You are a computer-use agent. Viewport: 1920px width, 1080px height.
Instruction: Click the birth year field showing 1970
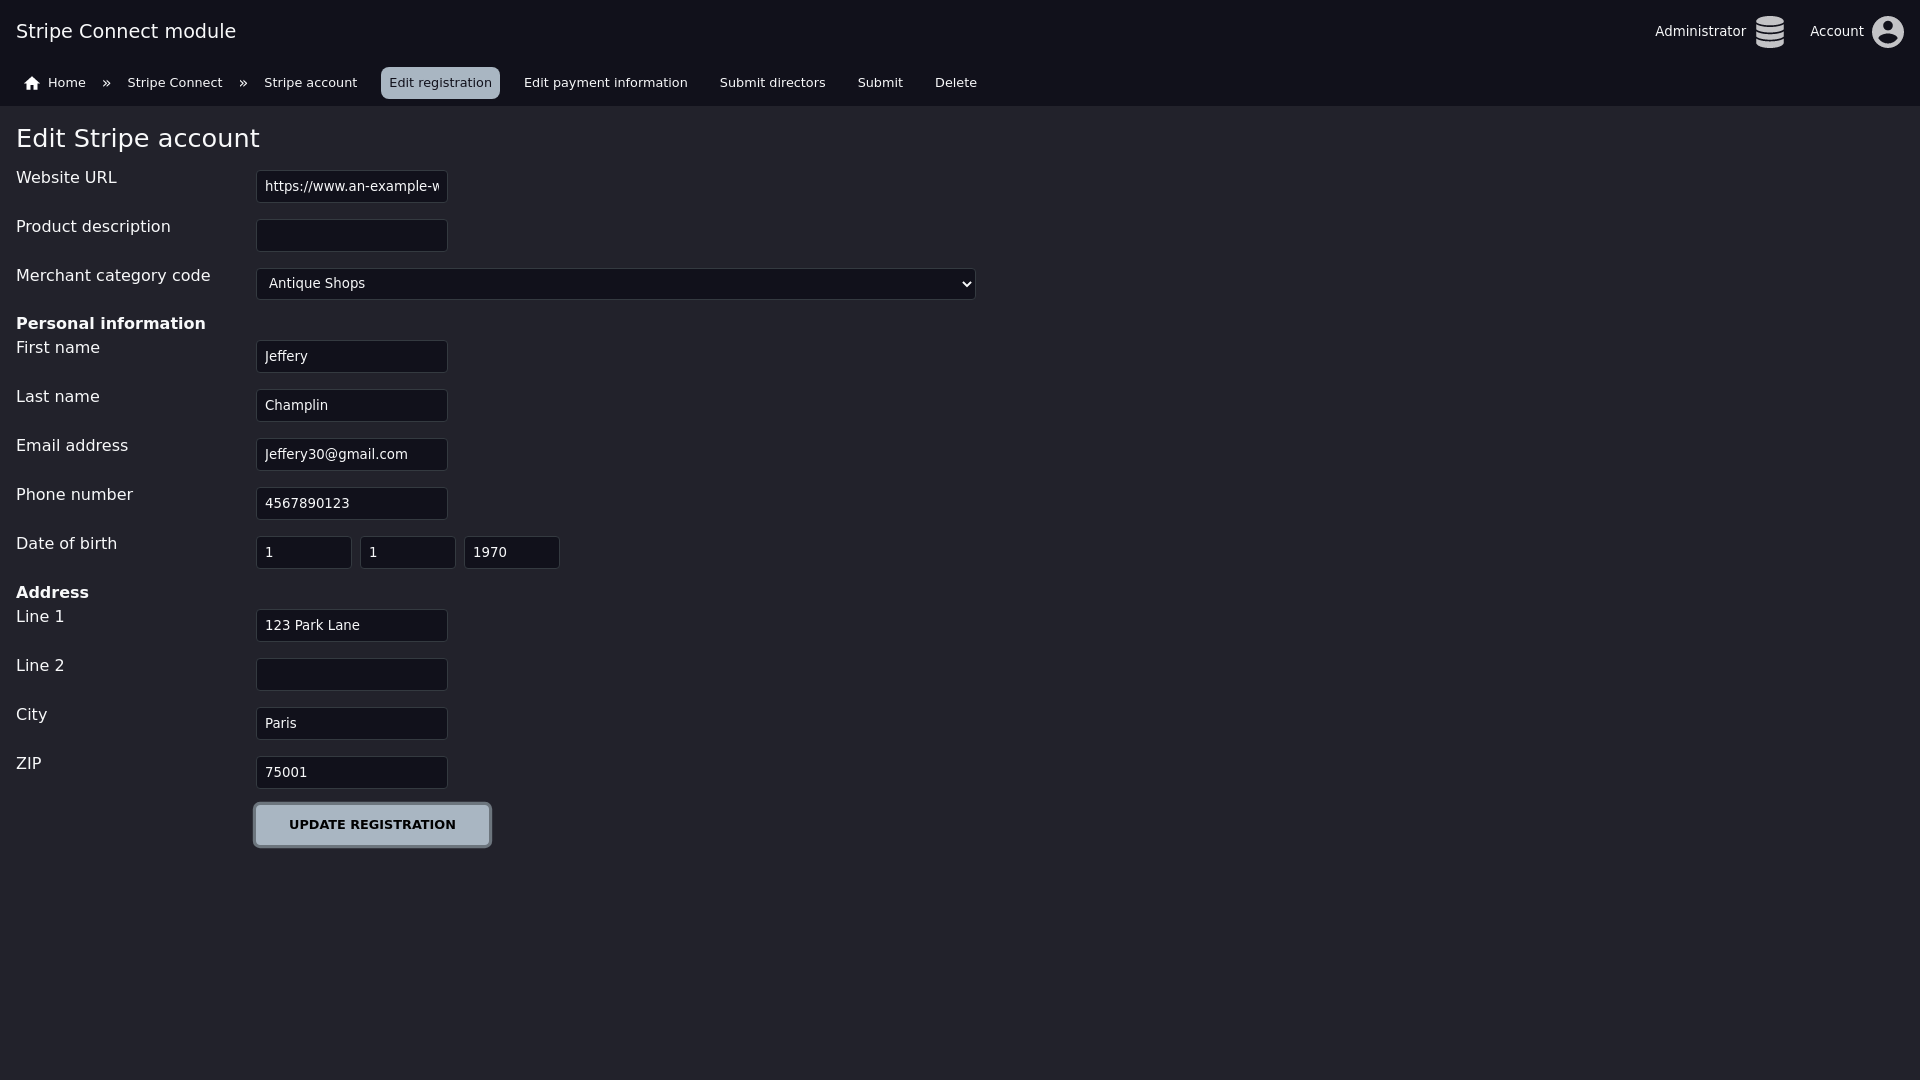[x=511, y=553]
